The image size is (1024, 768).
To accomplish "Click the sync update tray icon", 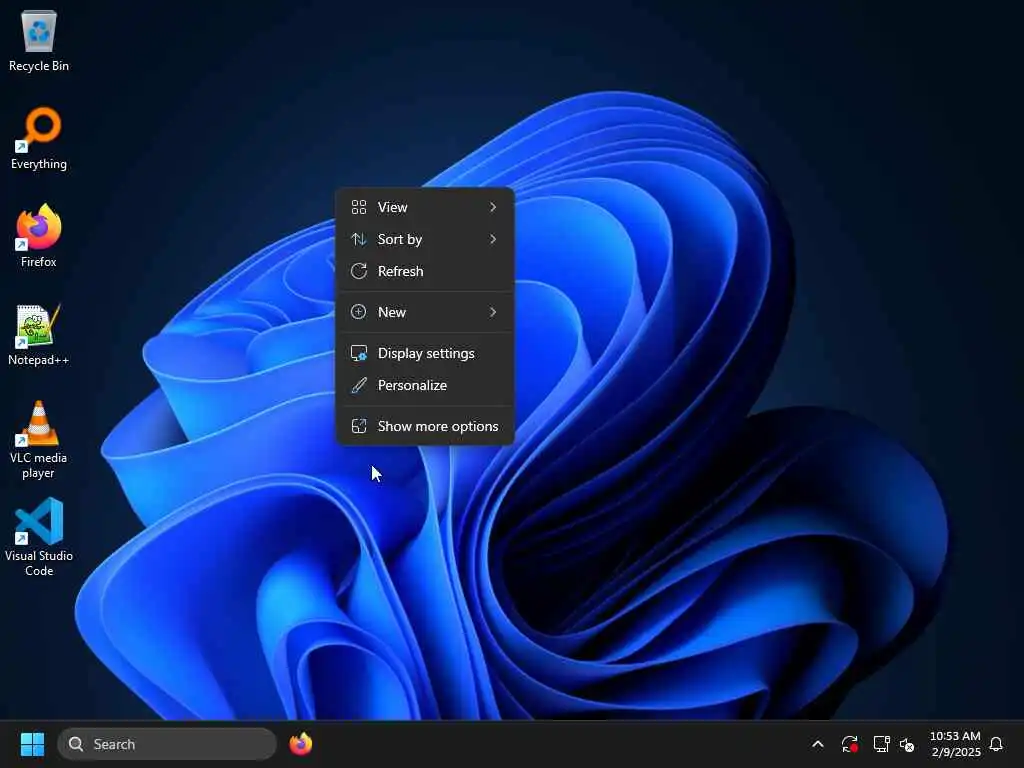I will click(850, 744).
